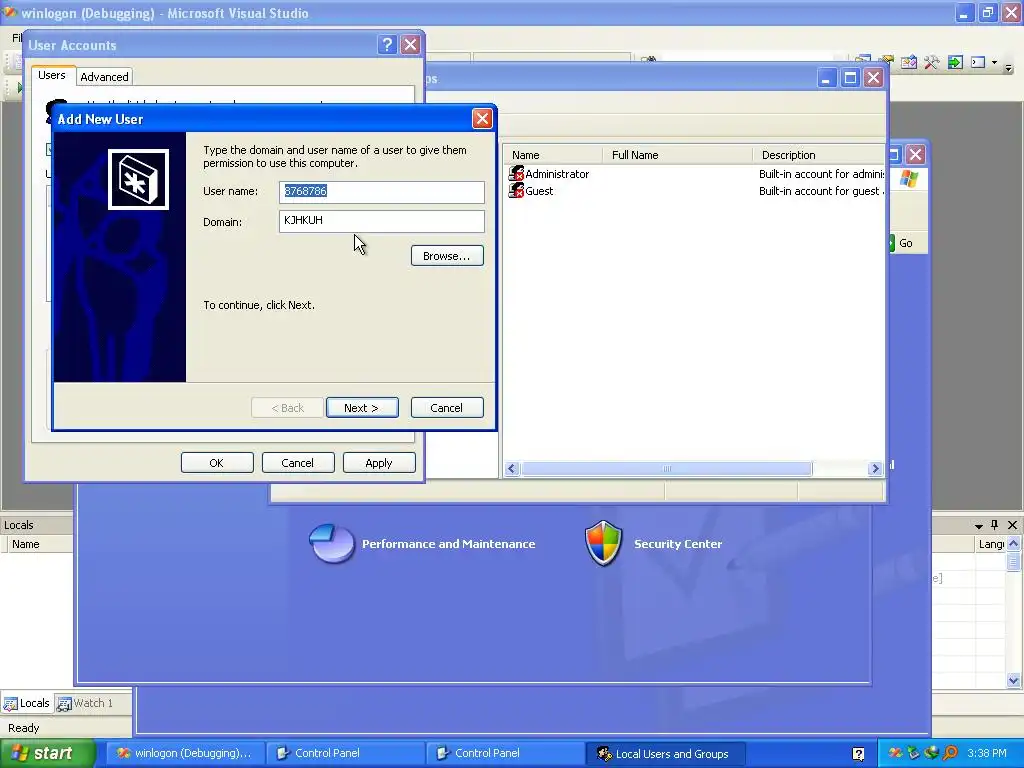Click the Guest account icon
This screenshot has width=1024, height=768.
click(516, 190)
